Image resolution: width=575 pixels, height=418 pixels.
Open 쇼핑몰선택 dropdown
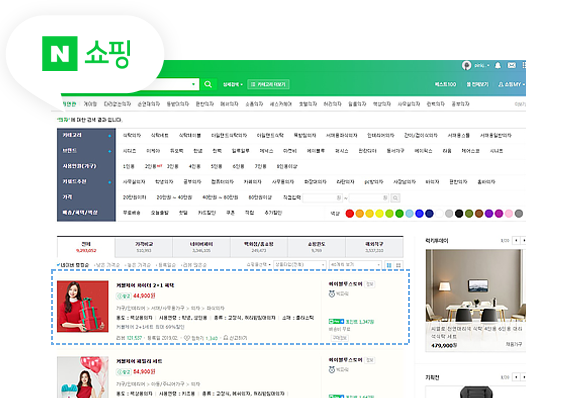pyautogui.click(x=259, y=265)
